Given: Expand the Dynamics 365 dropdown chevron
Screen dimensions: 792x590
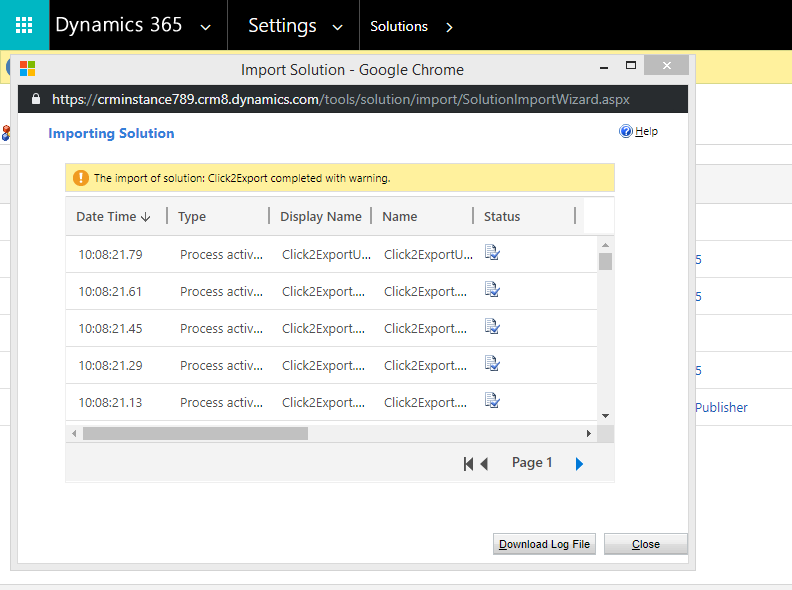Looking at the screenshot, I should click(x=206, y=27).
